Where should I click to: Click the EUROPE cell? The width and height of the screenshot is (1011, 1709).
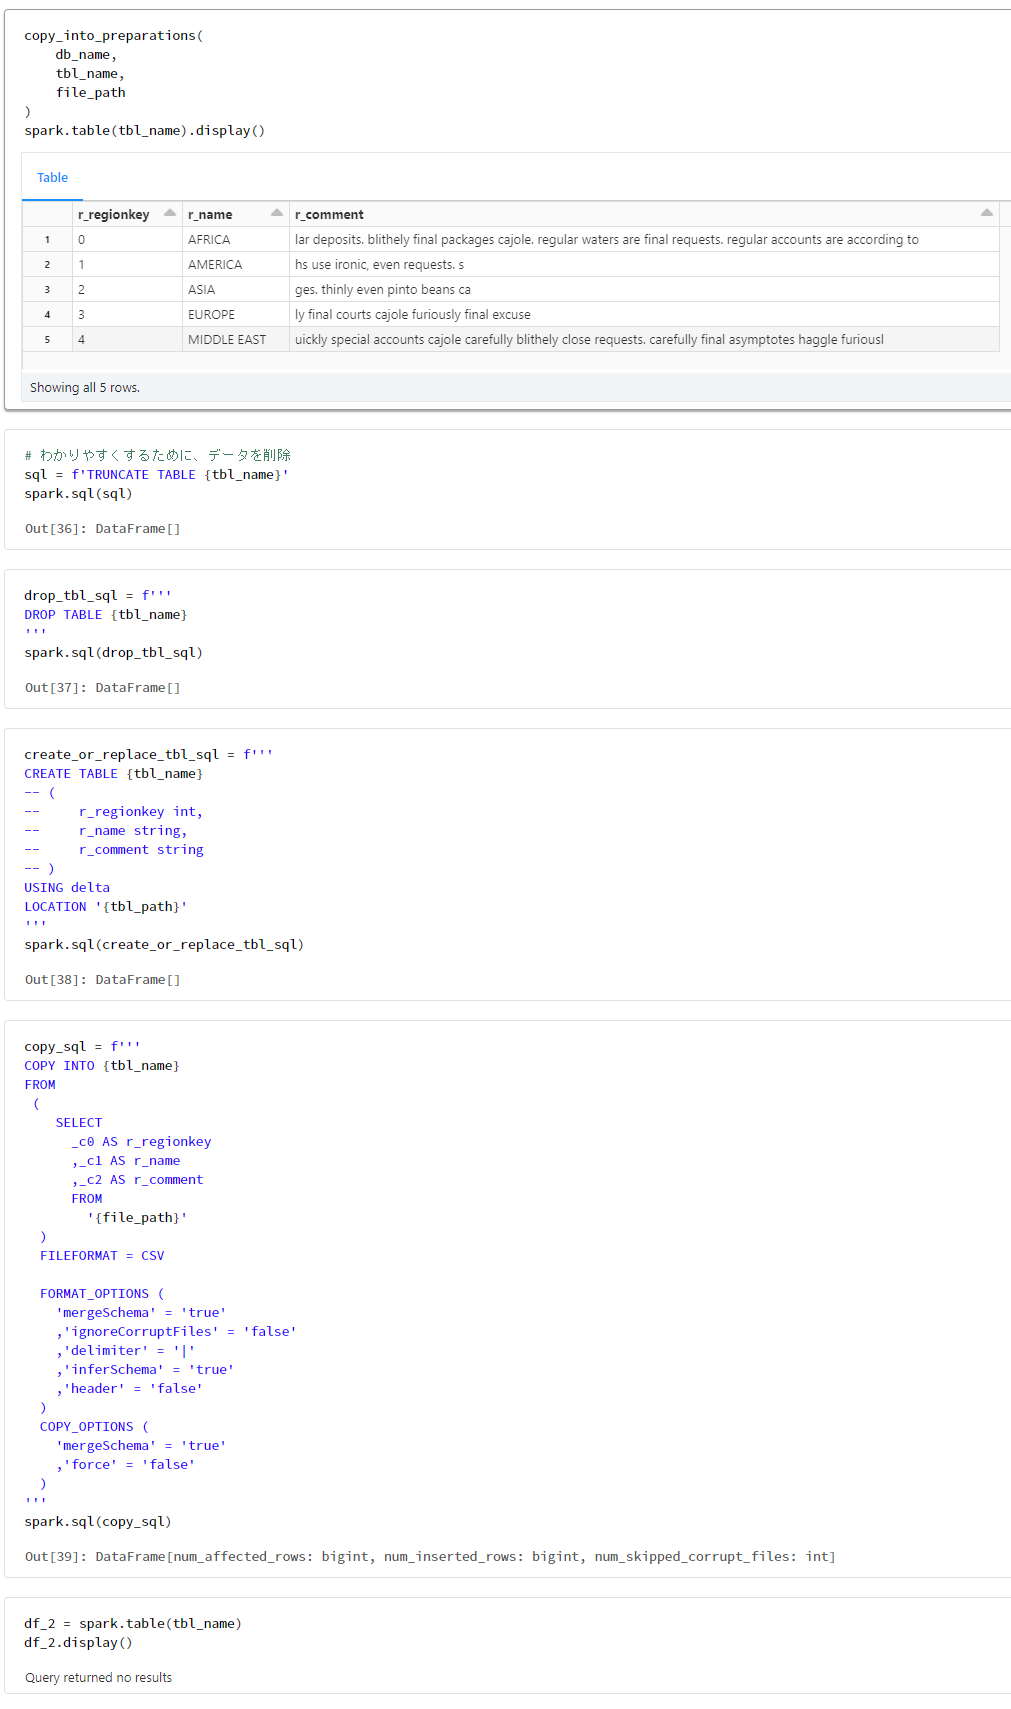coord(236,315)
